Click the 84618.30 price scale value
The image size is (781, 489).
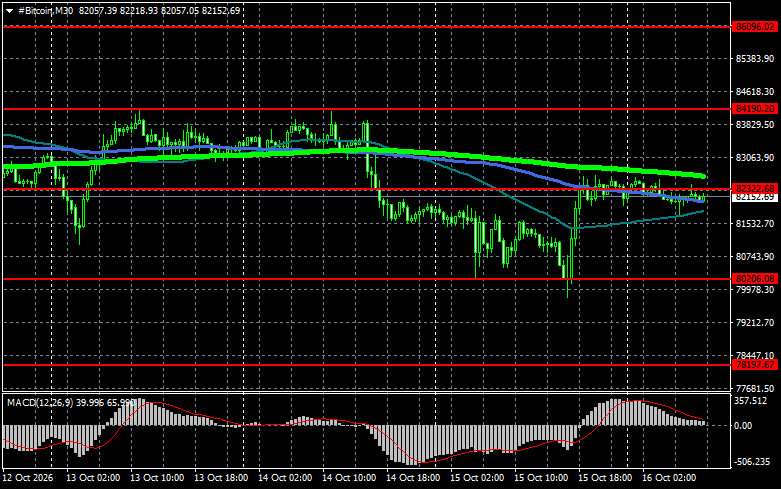pos(755,92)
